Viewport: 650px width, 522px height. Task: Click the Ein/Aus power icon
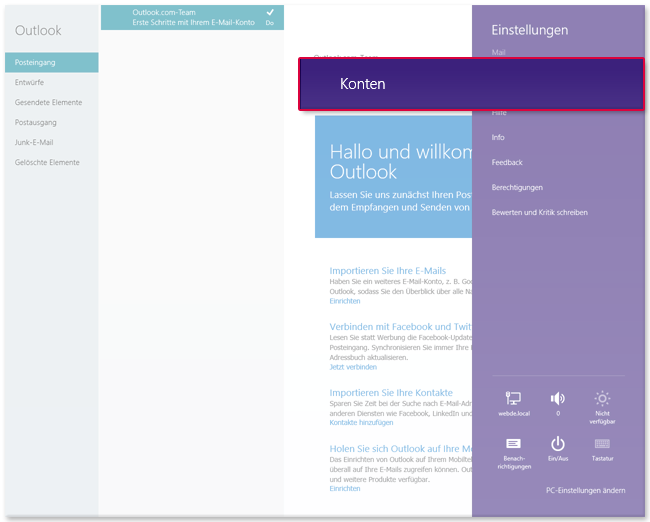coord(558,446)
